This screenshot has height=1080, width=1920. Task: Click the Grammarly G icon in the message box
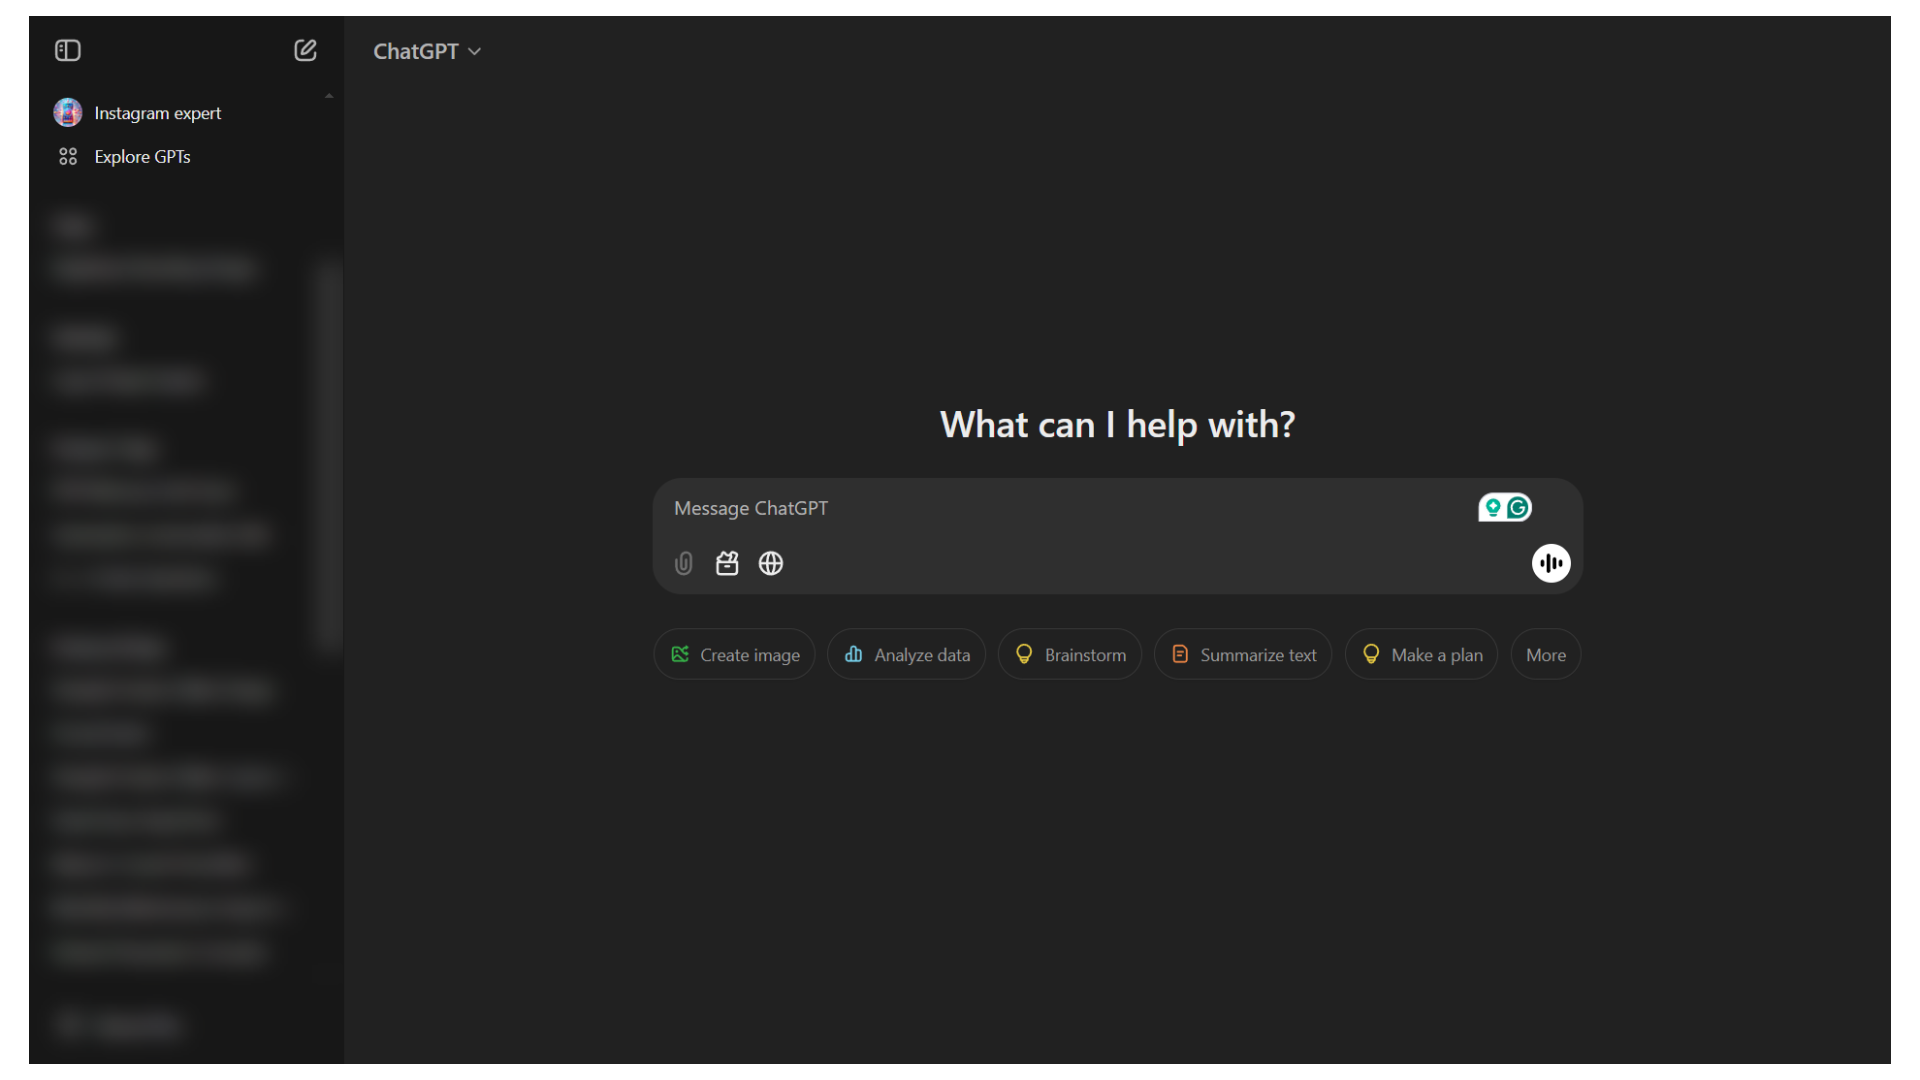(1518, 508)
